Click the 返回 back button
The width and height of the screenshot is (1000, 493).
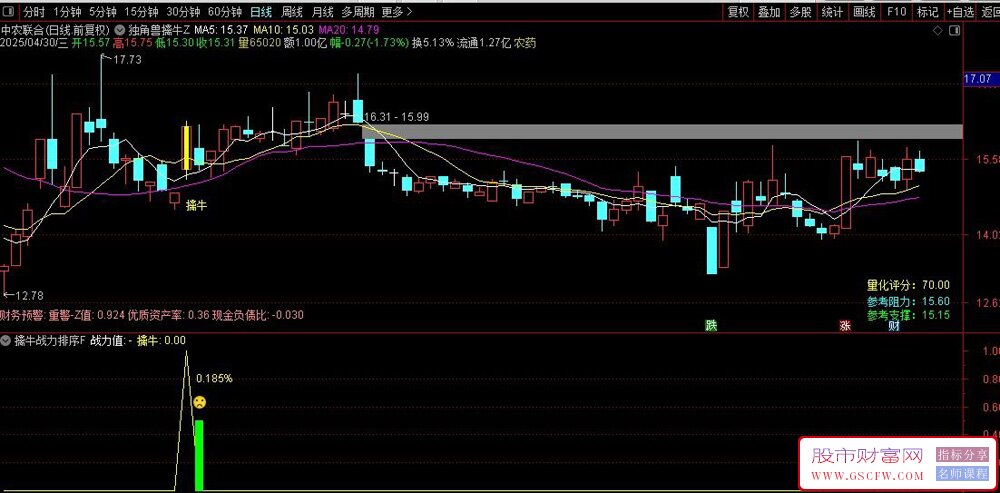point(989,11)
